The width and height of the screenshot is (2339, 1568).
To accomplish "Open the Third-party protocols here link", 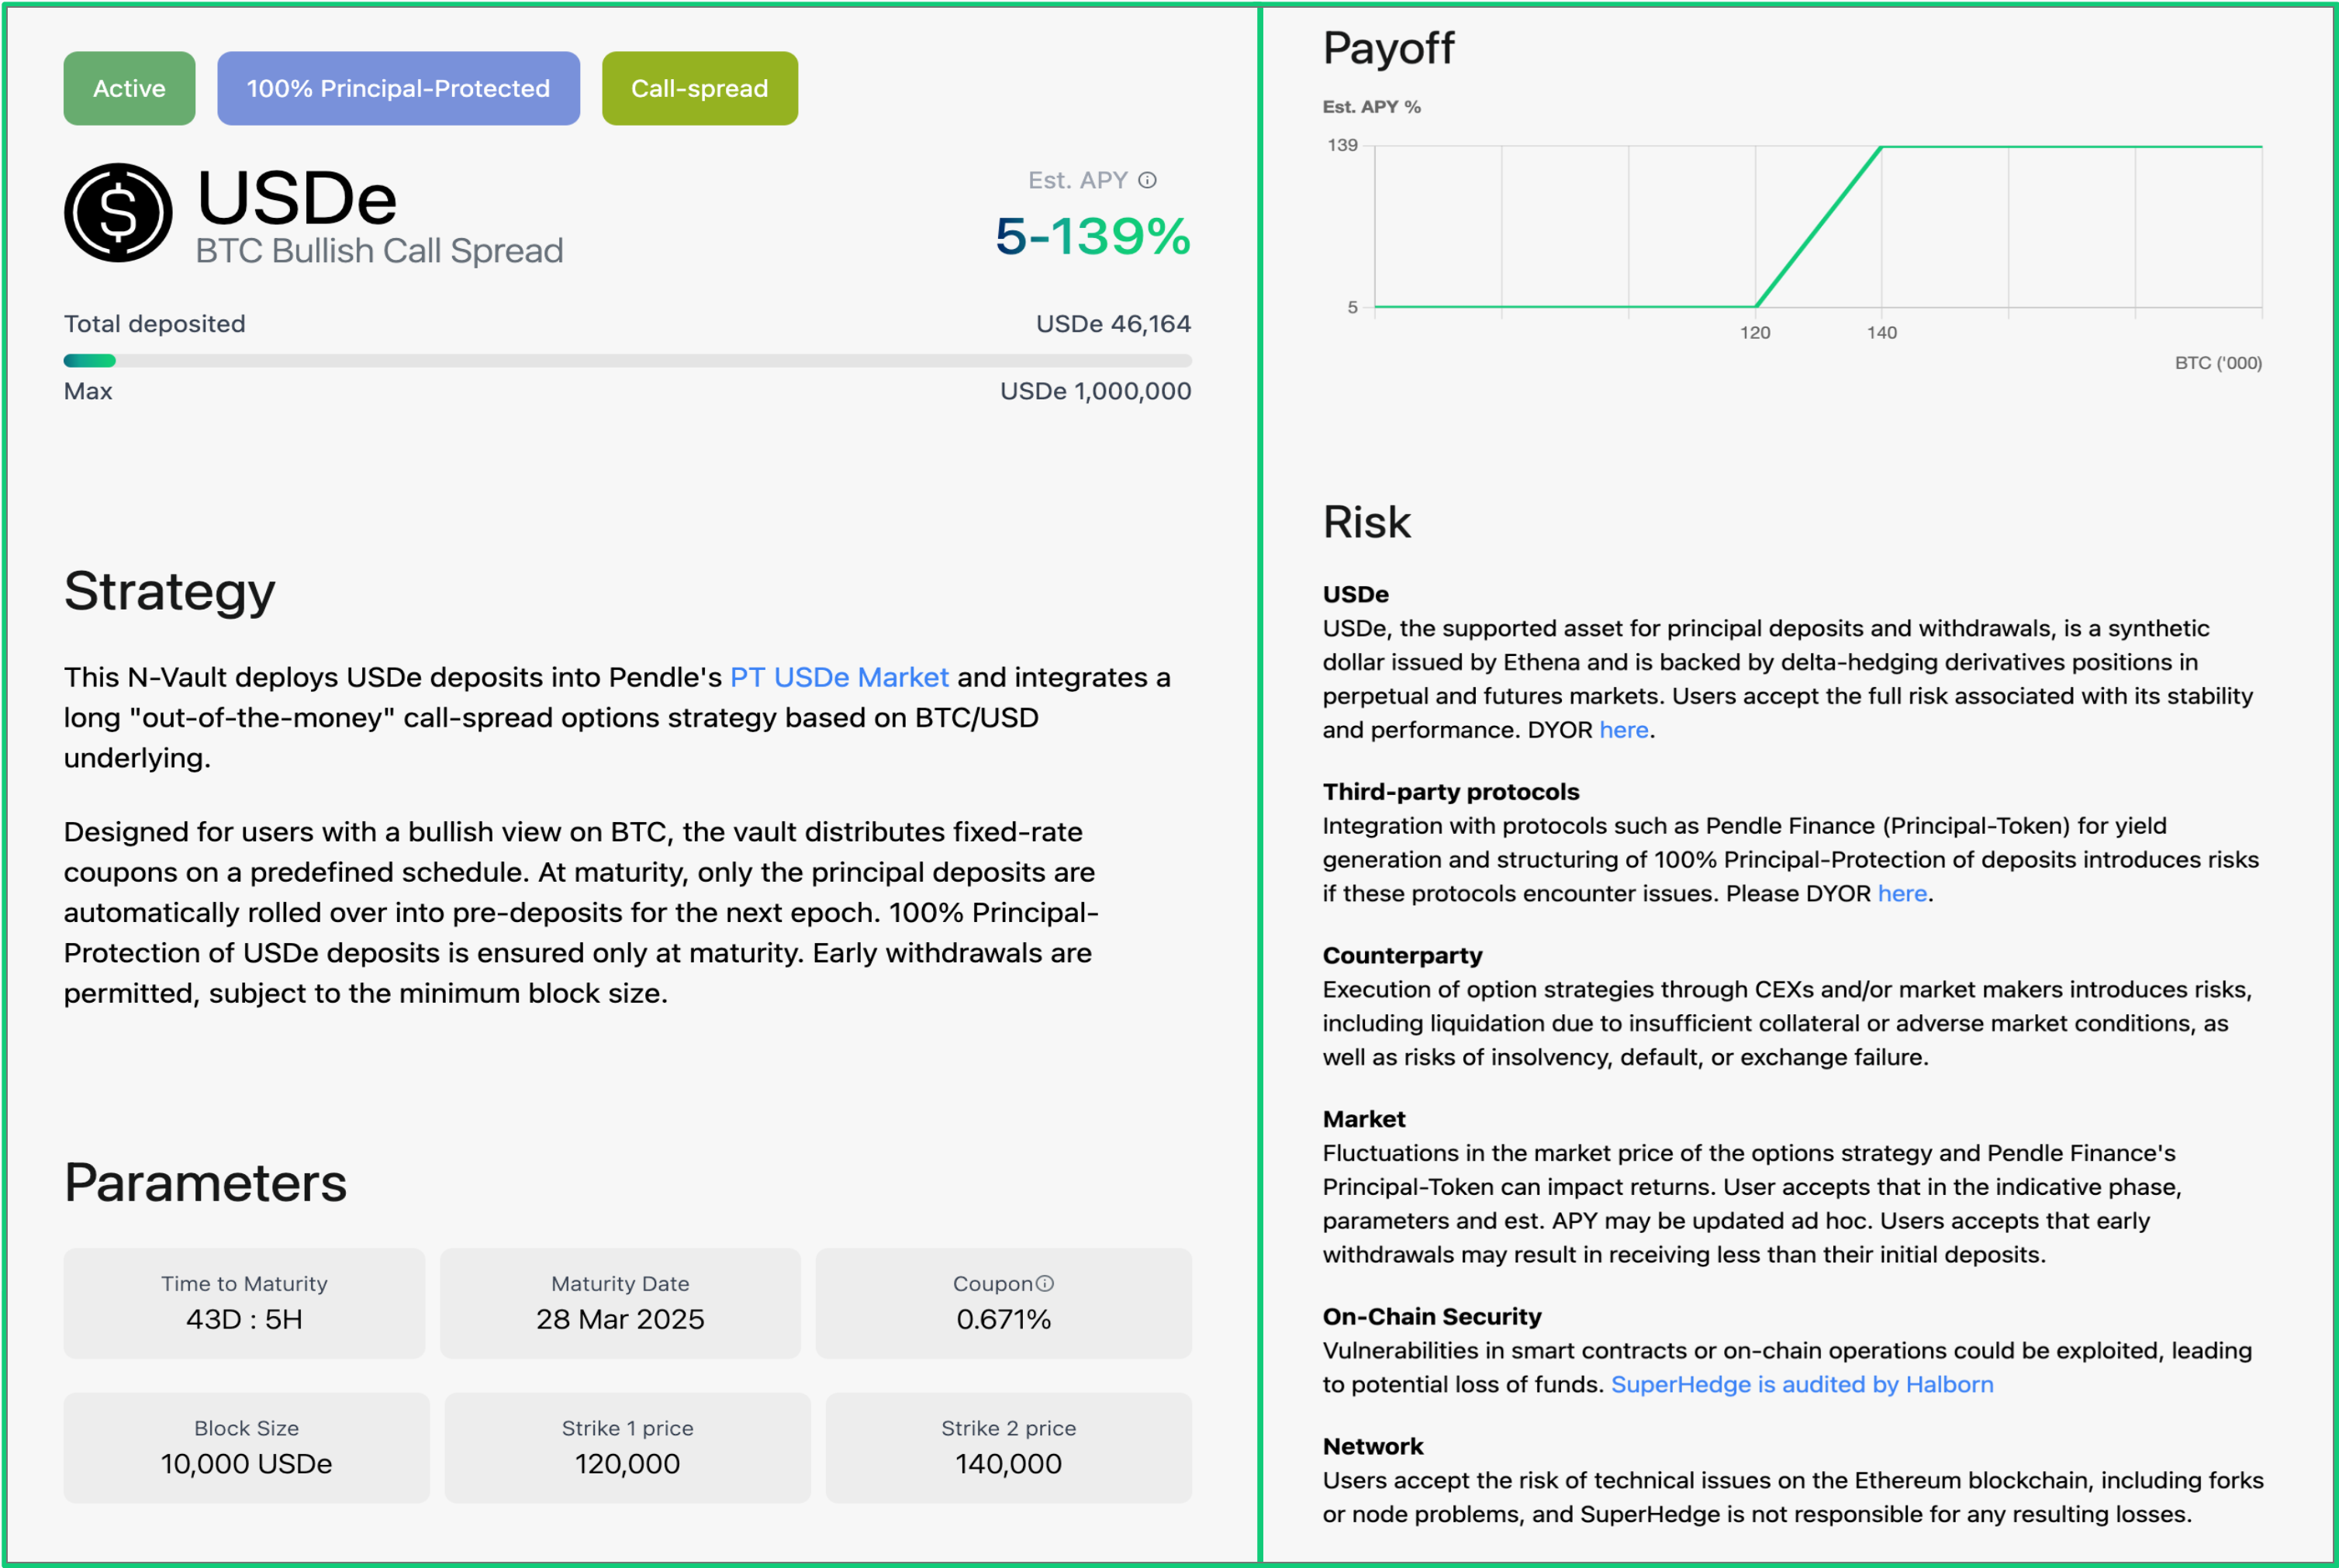I will (1901, 893).
